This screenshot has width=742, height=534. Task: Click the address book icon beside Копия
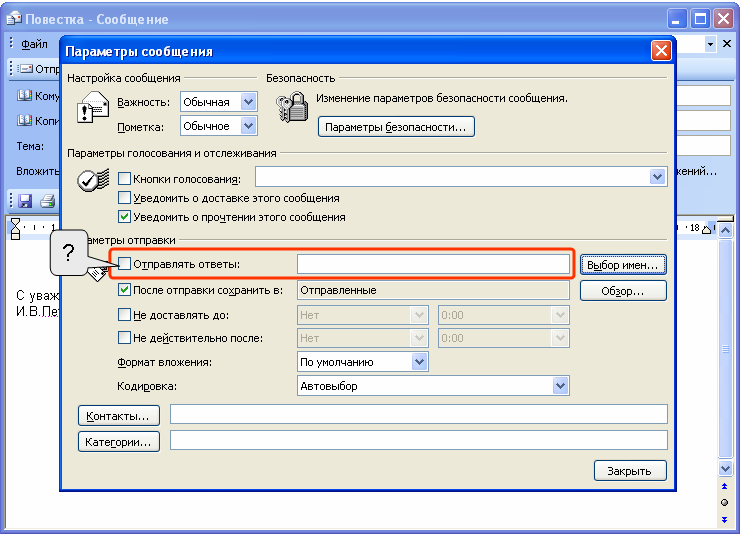pos(24,121)
